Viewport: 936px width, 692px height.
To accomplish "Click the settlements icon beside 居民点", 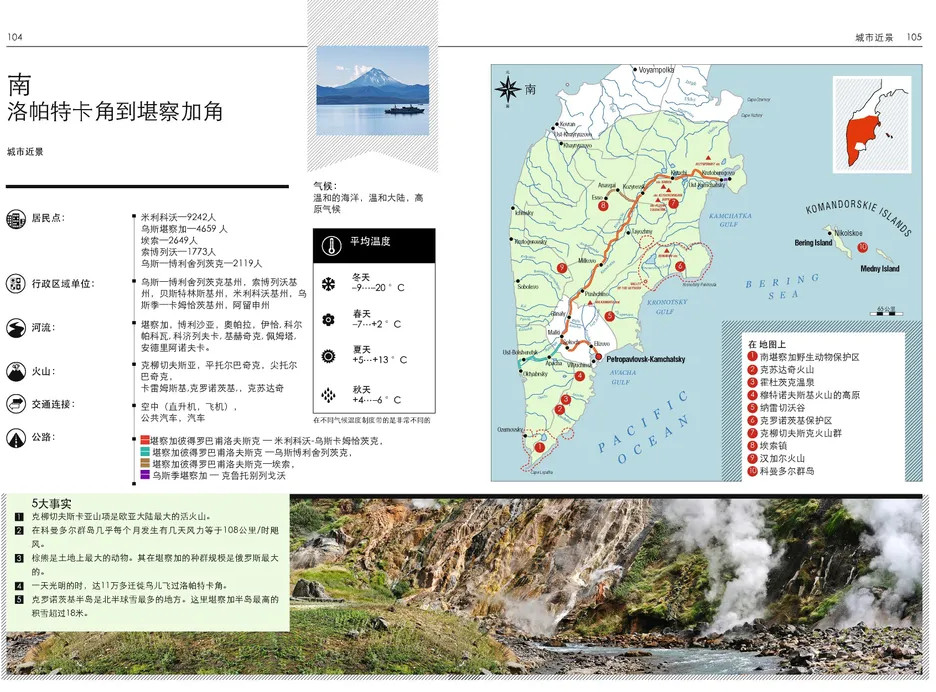I will click(x=16, y=221).
